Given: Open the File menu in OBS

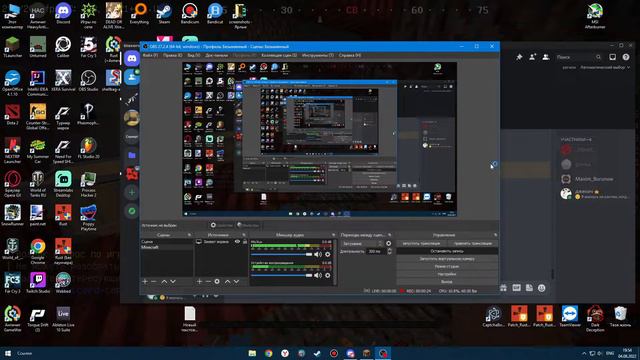Looking at the screenshot, I should tap(150, 55).
